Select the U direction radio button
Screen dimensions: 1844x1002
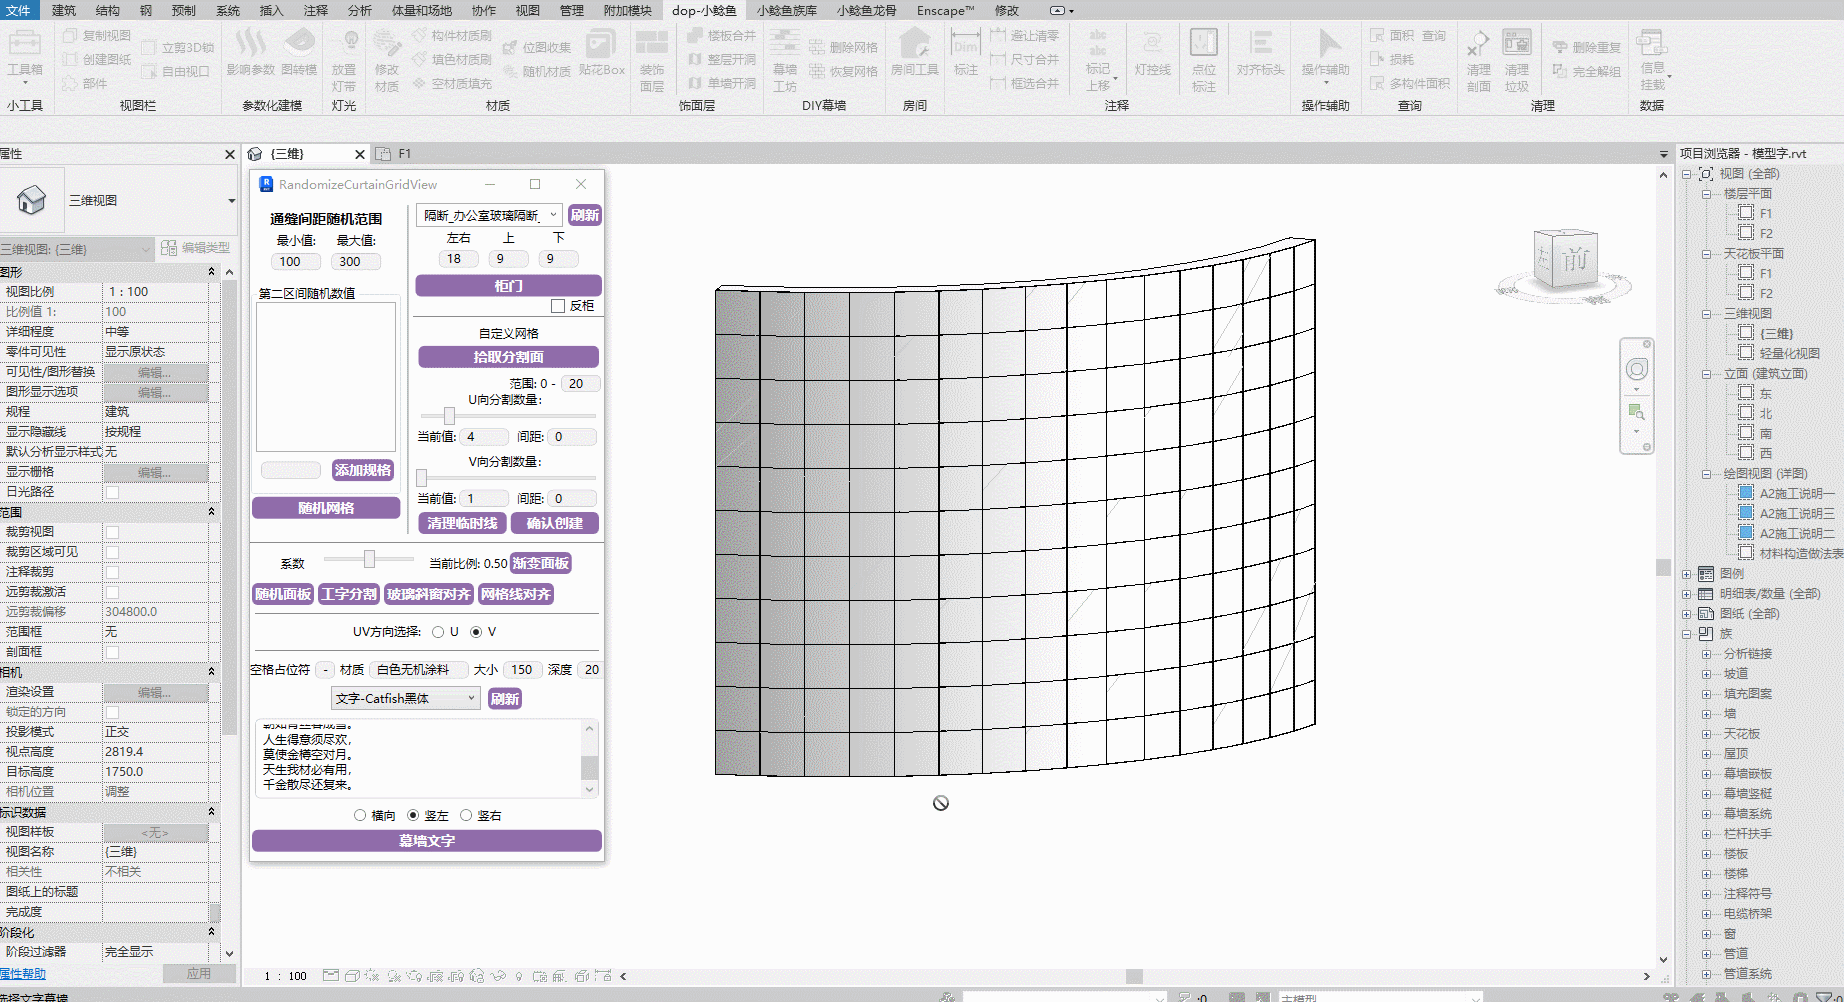(438, 632)
